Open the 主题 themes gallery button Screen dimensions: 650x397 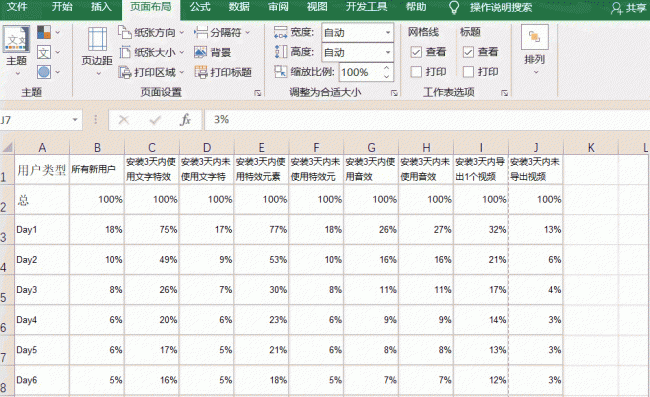[x=16, y=45]
